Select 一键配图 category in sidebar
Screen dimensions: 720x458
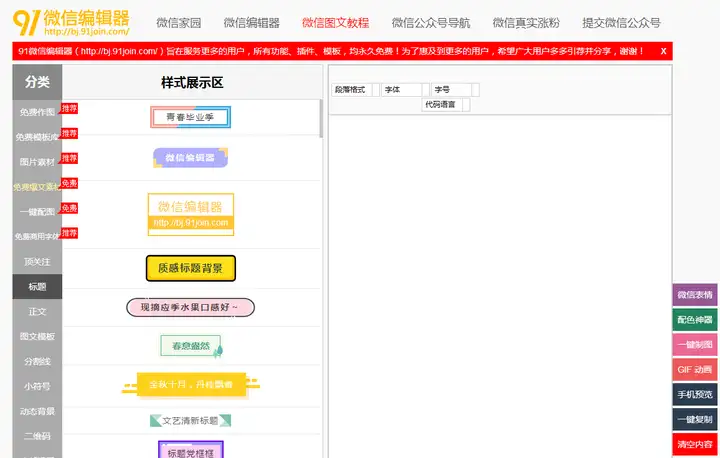click(x=37, y=212)
